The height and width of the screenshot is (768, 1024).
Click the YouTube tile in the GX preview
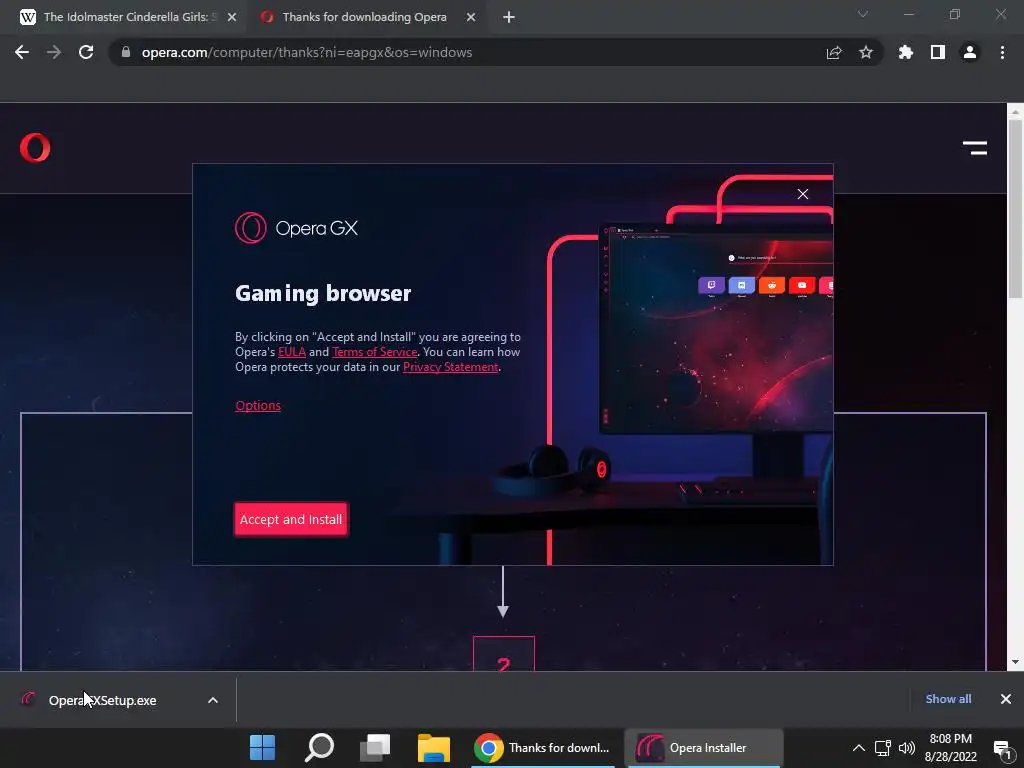802,285
